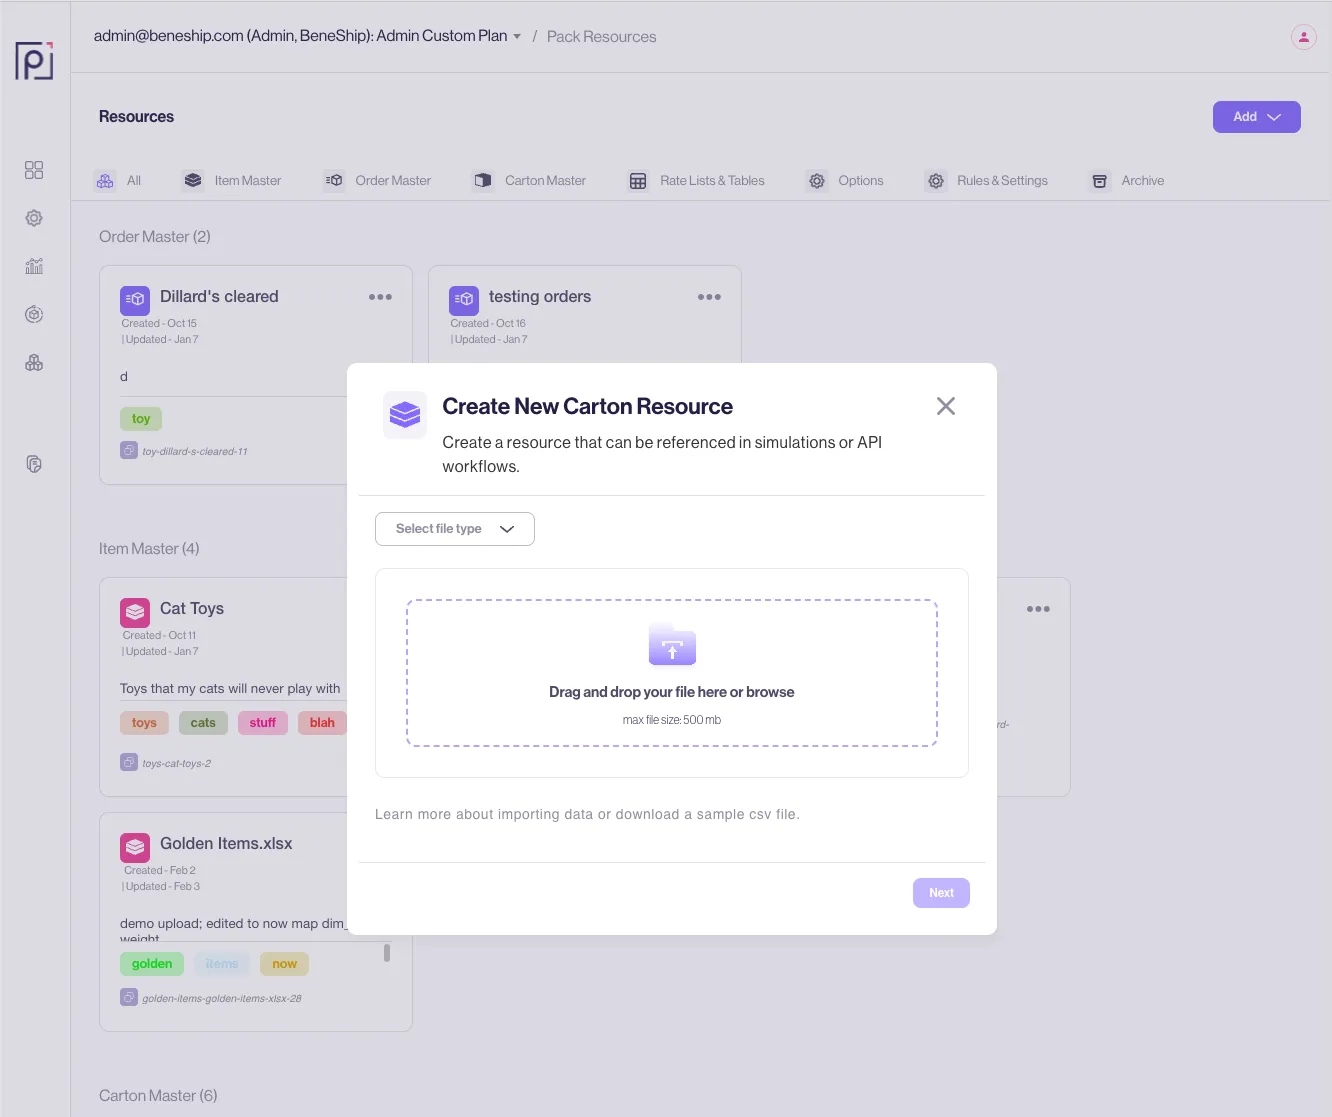Click the drag and drop file area
This screenshot has height=1117, width=1332.
tap(672, 673)
